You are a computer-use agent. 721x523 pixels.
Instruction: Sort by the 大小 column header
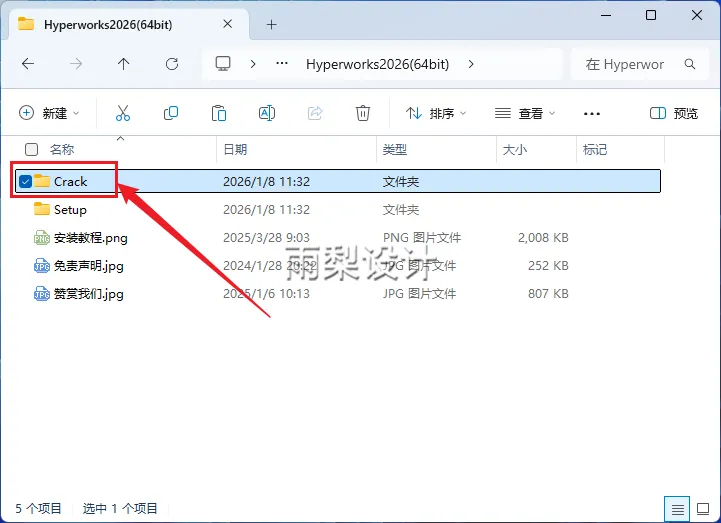[515, 149]
